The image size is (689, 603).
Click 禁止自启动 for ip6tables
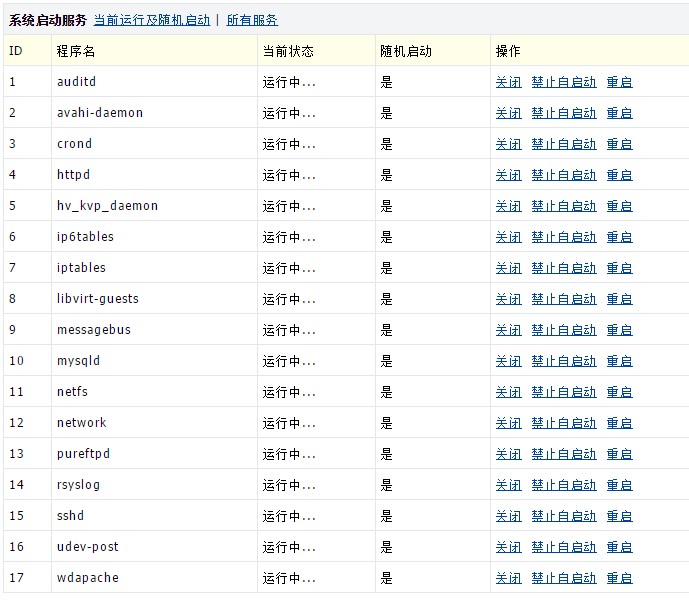click(564, 237)
